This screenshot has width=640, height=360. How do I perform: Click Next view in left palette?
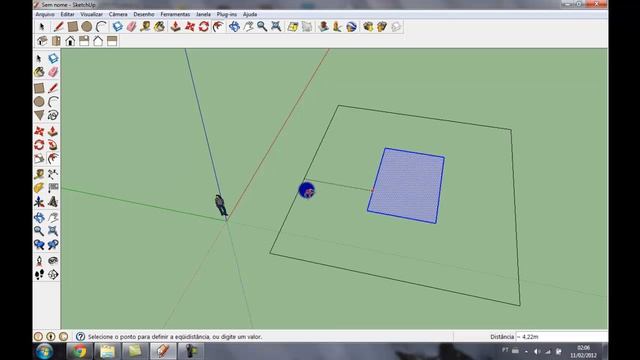pyautogui.click(x=53, y=244)
